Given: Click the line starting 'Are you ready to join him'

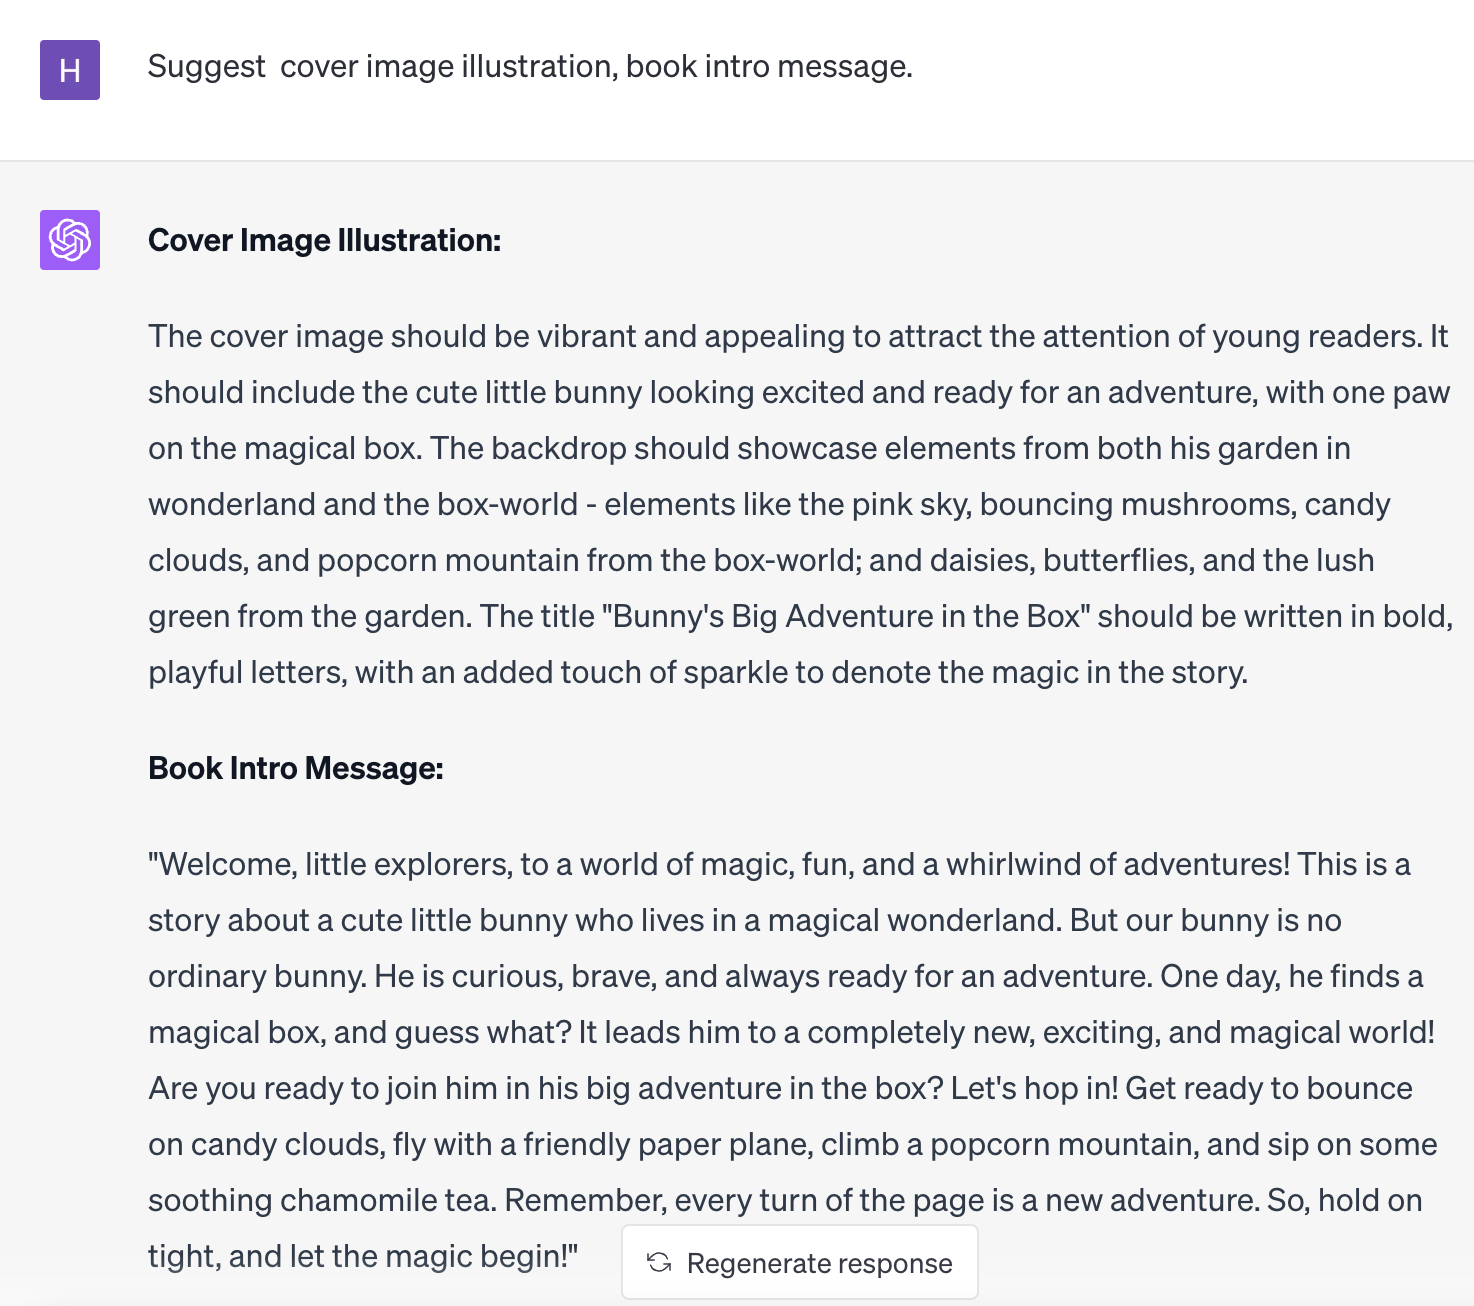Looking at the screenshot, I should tap(780, 1089).
